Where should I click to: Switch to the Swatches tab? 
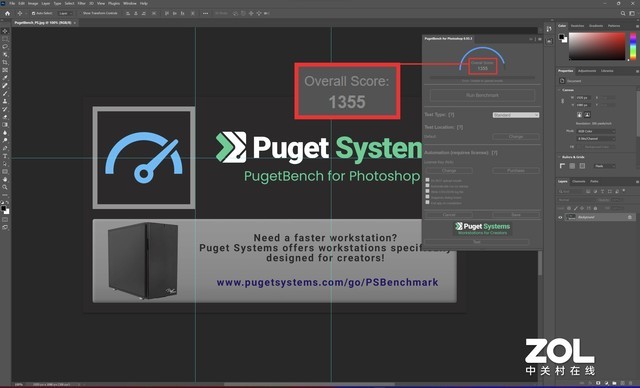(x=577, y=26)
